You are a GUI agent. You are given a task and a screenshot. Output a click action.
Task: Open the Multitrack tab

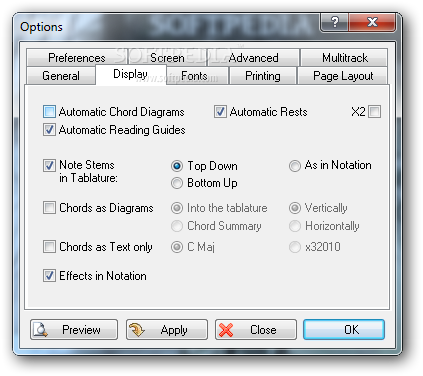pyautogui.click(x=345, y=58)
